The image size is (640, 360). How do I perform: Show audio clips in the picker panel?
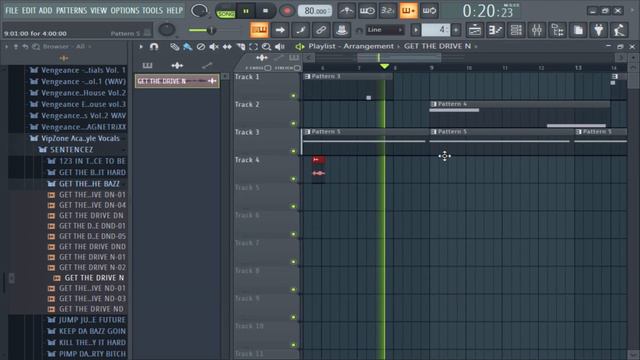(x=177, y=65)
